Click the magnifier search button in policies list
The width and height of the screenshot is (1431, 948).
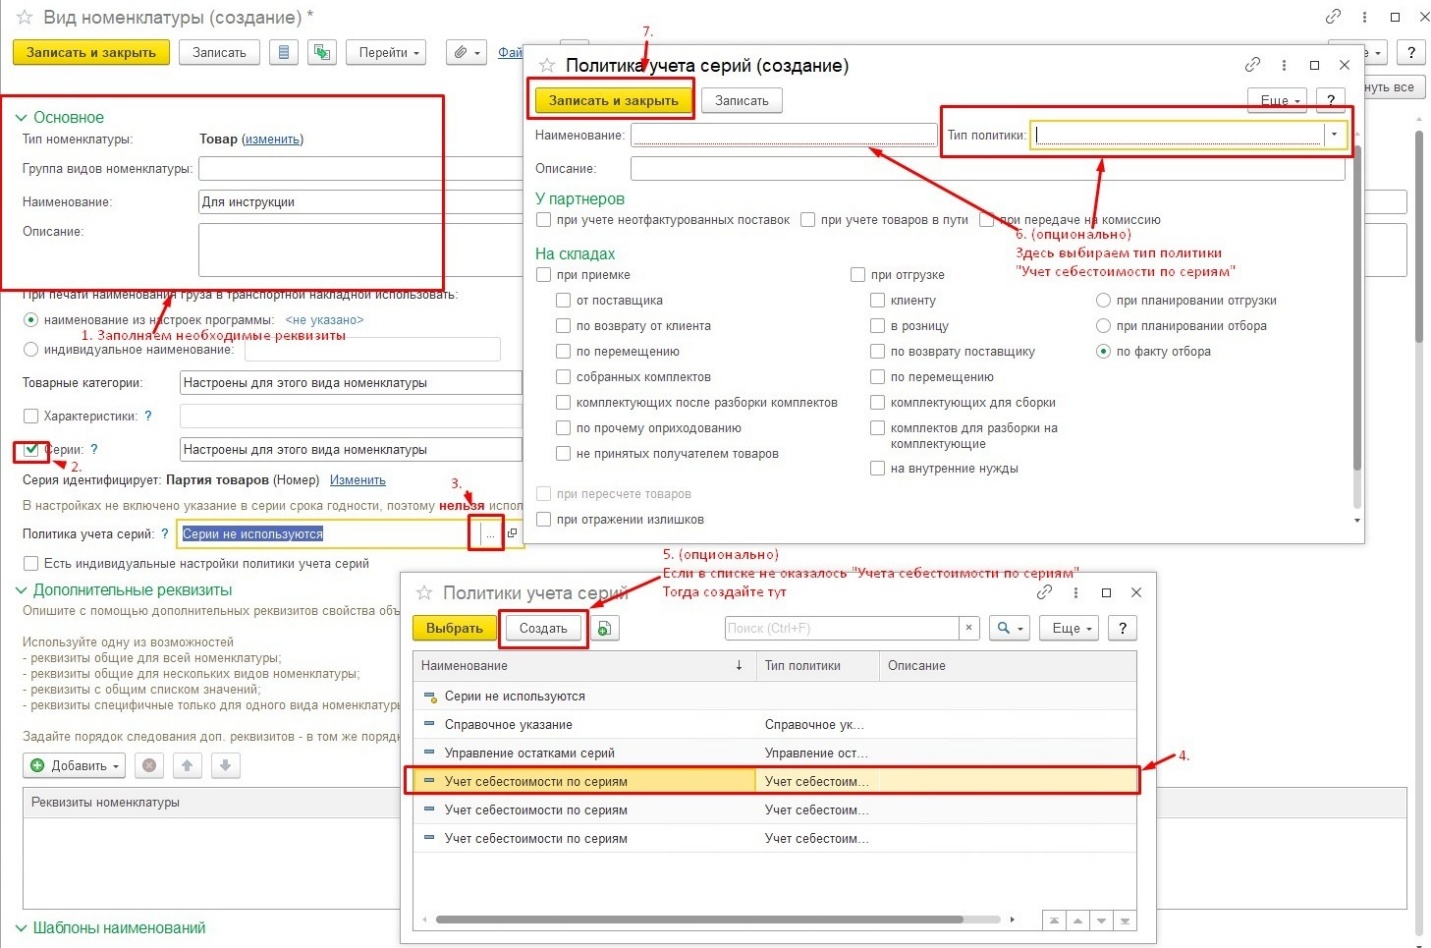(1008, 629)
